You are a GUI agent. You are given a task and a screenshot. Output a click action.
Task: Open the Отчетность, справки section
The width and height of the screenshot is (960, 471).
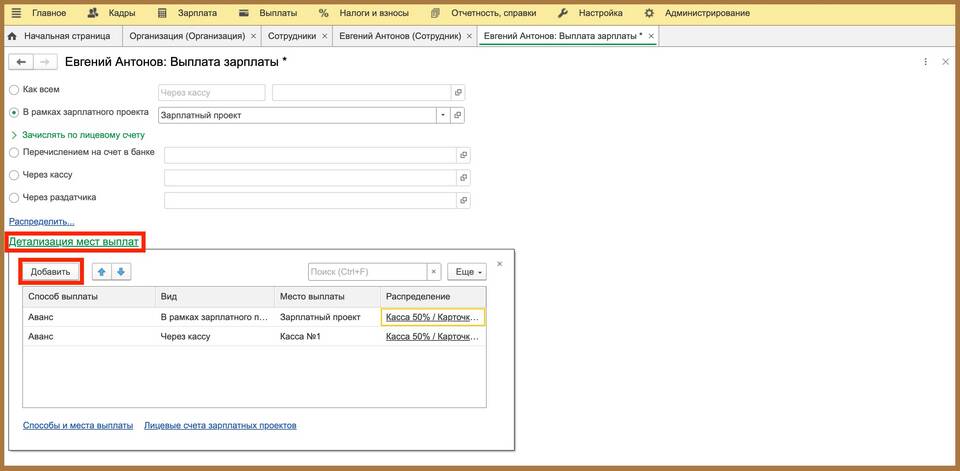[483, 13]
